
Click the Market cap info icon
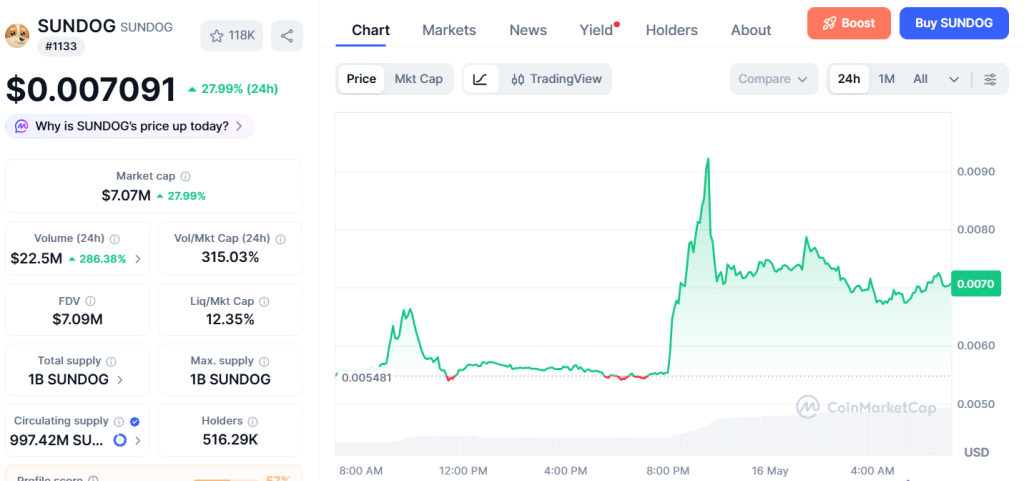pyautogui.click(x=185, y=176)
